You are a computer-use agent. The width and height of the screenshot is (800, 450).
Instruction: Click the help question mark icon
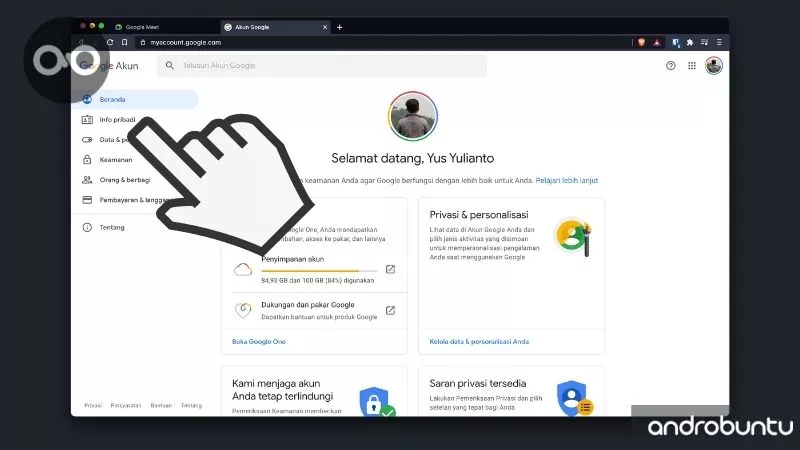670,66
